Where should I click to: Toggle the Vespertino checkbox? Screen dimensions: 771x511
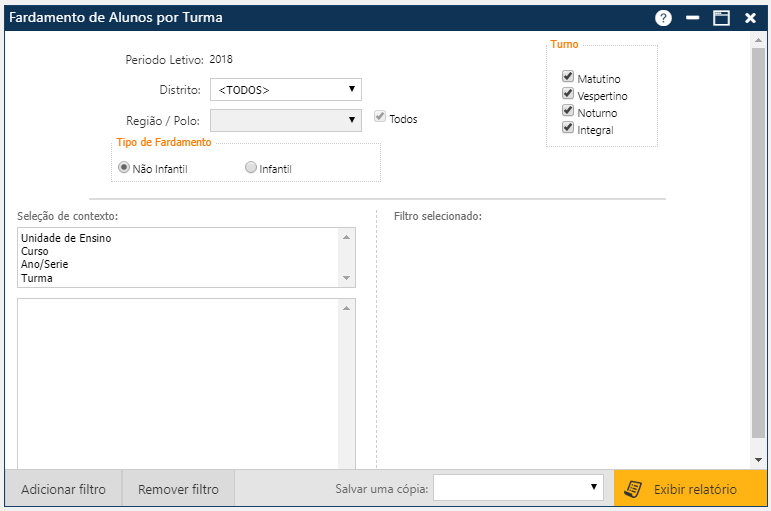(568, 94)
